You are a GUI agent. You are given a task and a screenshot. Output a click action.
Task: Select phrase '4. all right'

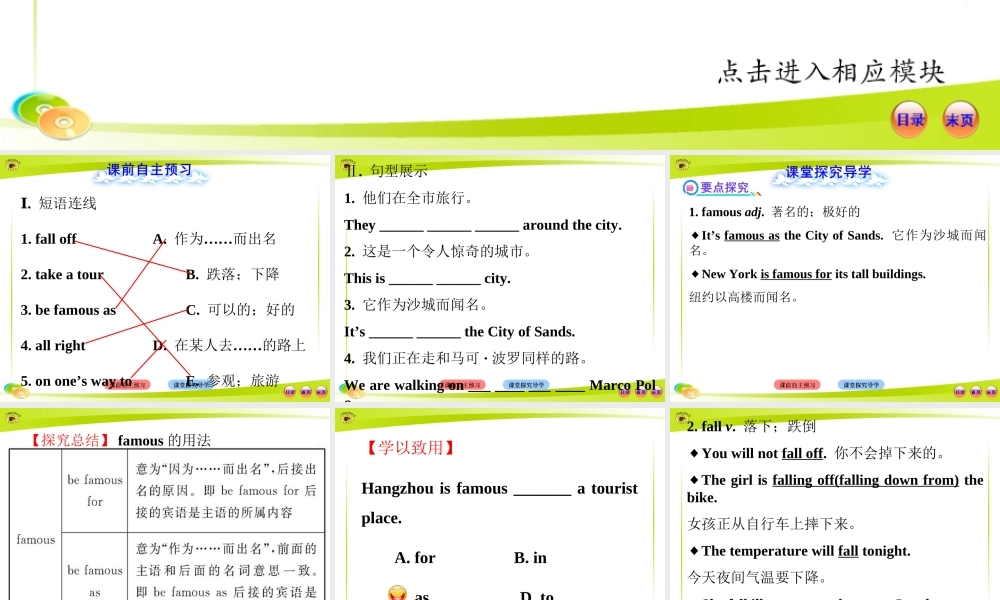point(53,346)
